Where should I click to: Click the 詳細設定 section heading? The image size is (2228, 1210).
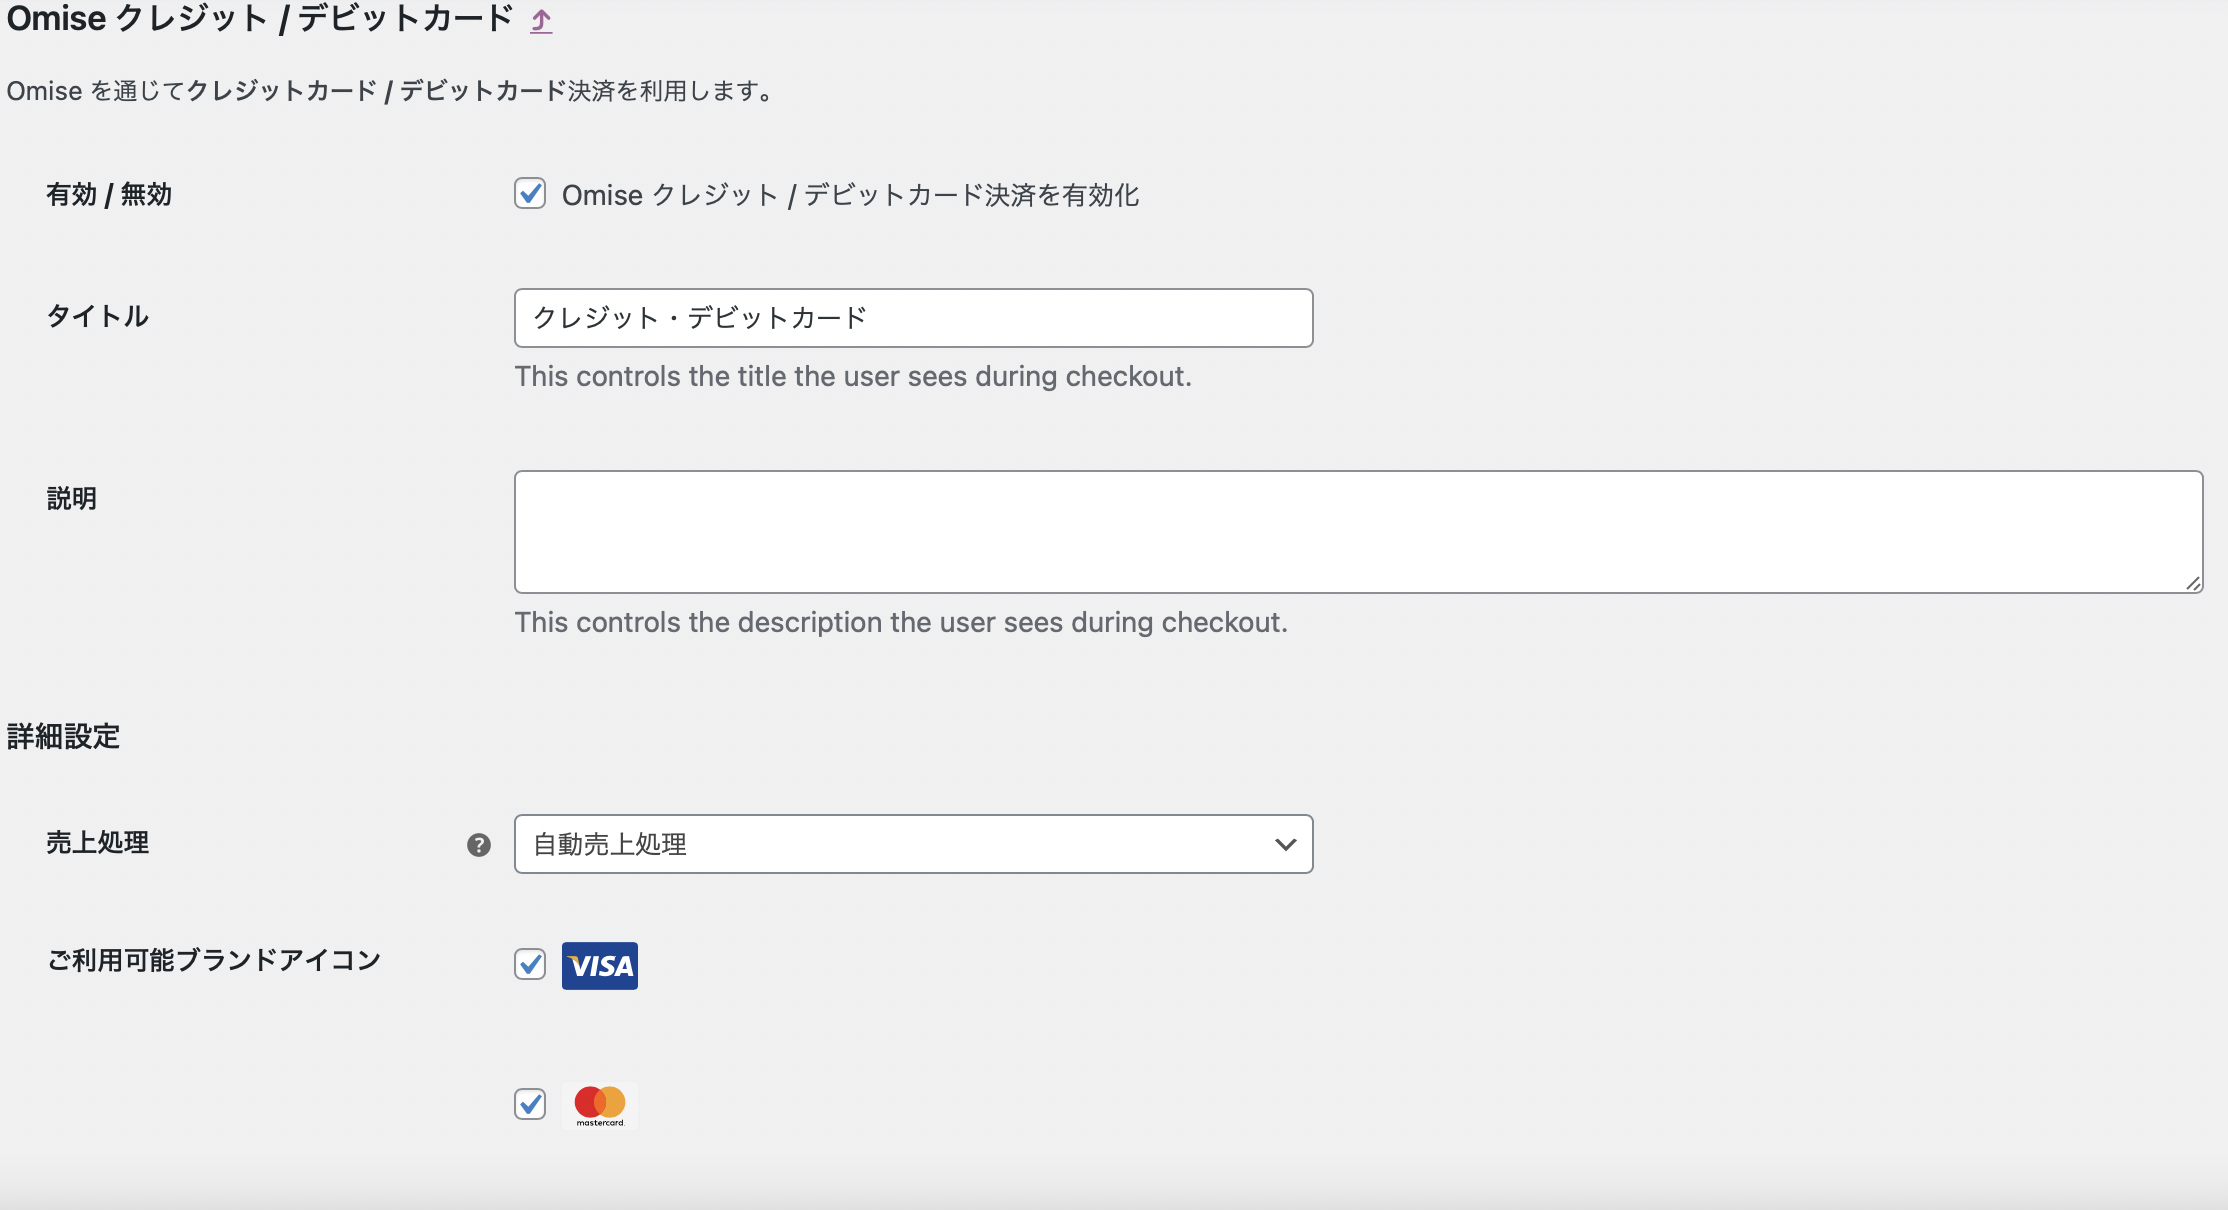64,737
